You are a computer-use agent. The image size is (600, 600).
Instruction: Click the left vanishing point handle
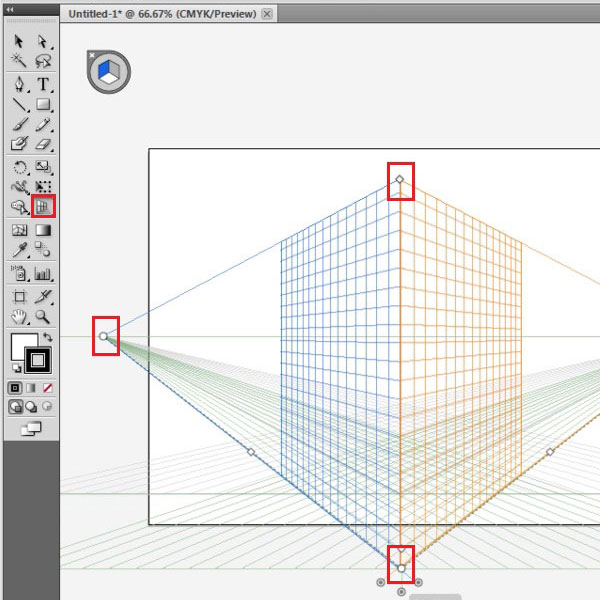103,336
